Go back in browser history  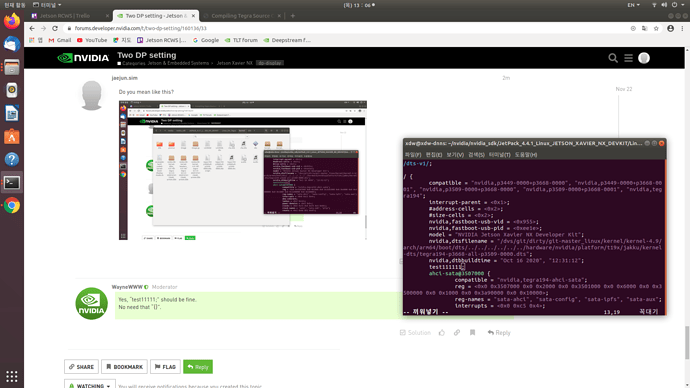pos(32,28)
